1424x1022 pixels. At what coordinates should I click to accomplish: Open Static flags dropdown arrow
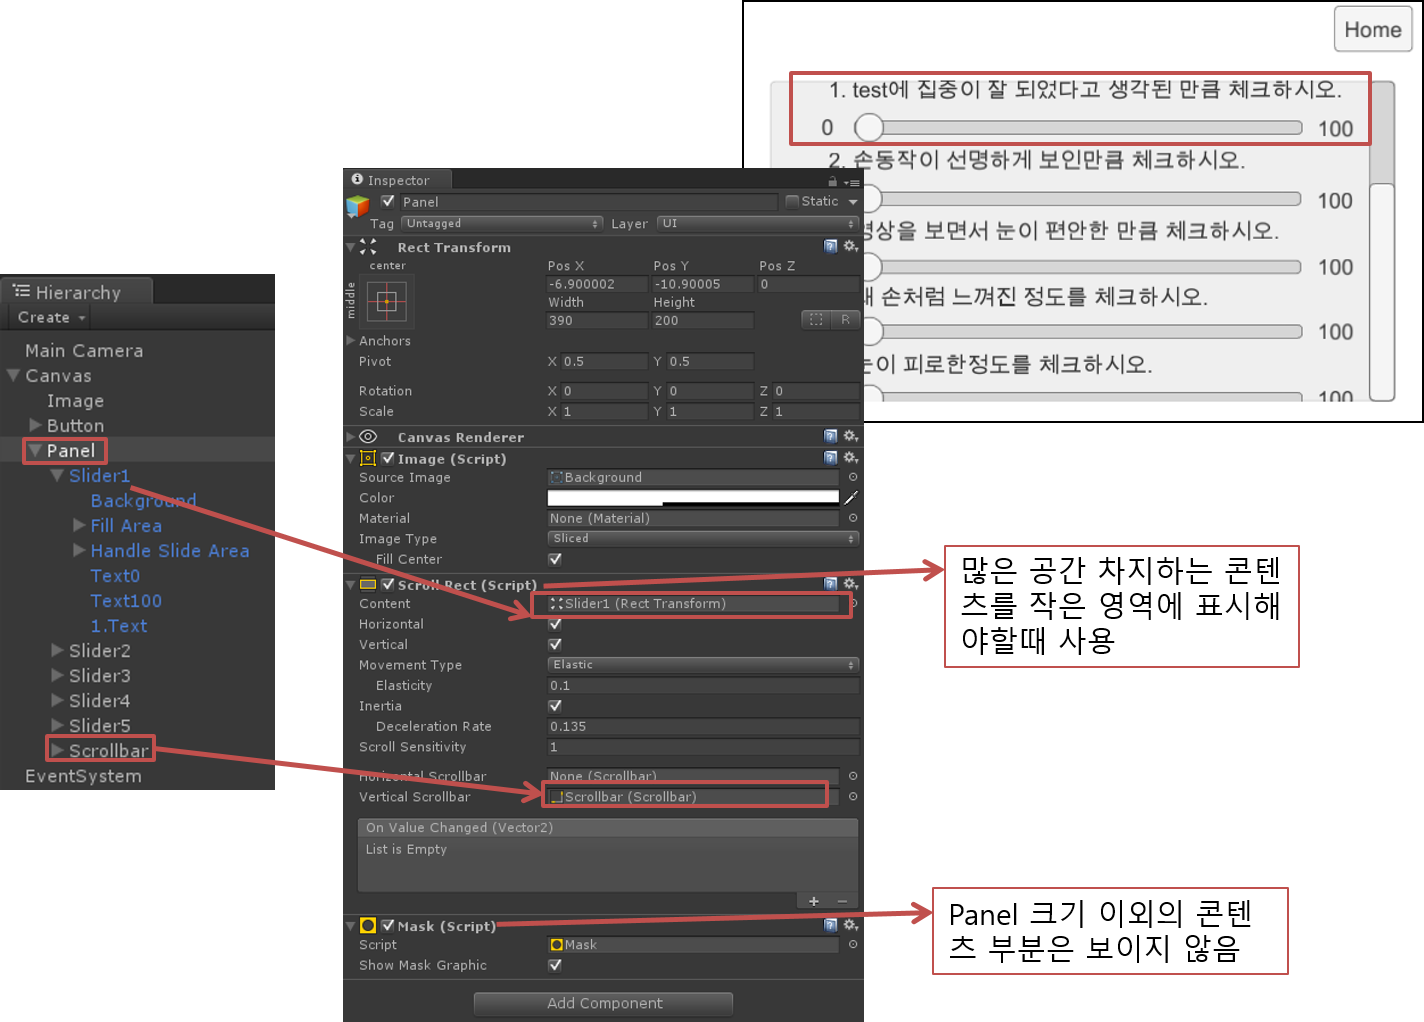coord(853,202)
